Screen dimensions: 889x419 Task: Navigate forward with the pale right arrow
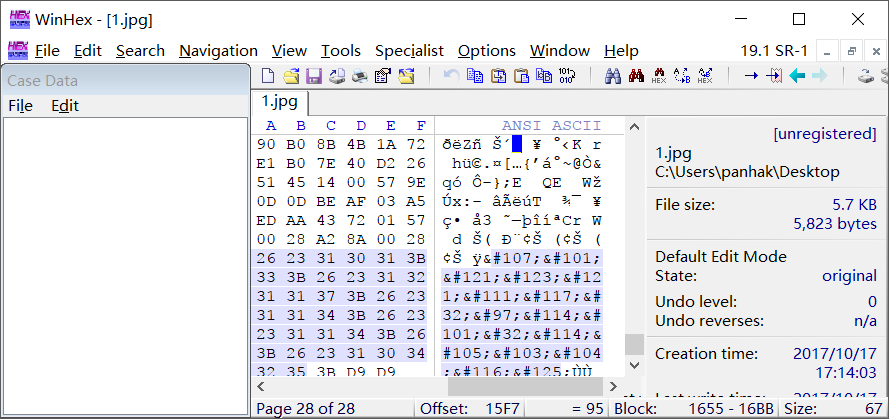(820, 76)
